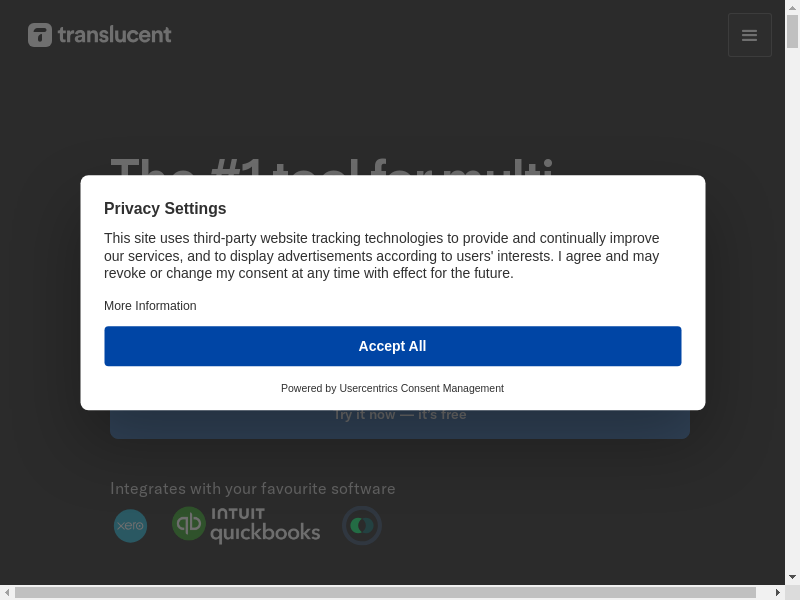Image resolution: width=800 pixels, height=600 pixels.
Task: Click the horizontal scrollbar left arrow
Action: [x=7, y=593]
